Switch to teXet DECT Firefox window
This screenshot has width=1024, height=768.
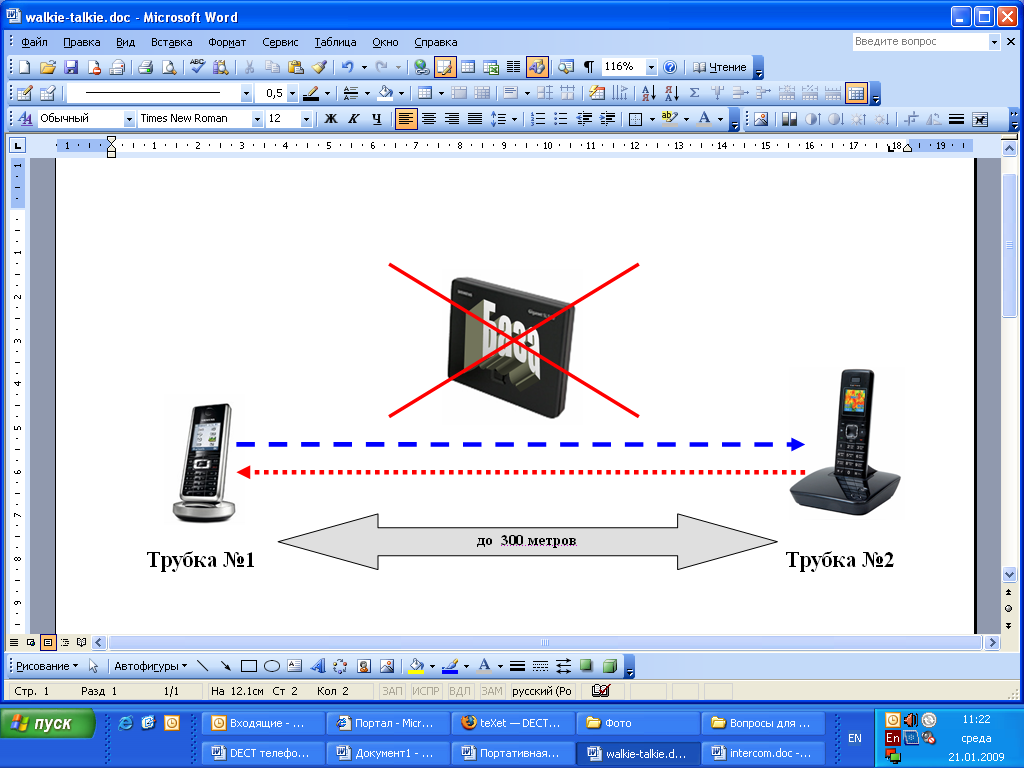pos(513,723)
